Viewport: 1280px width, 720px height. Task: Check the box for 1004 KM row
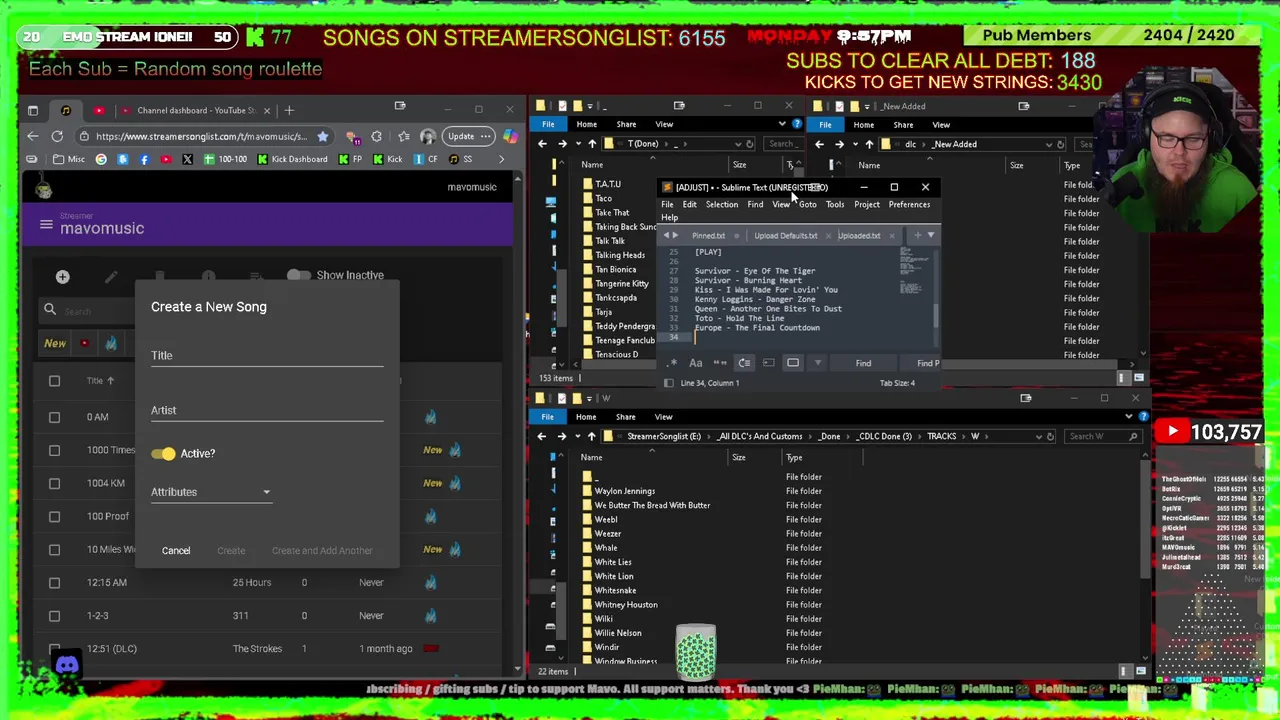[x=54, y=483]
